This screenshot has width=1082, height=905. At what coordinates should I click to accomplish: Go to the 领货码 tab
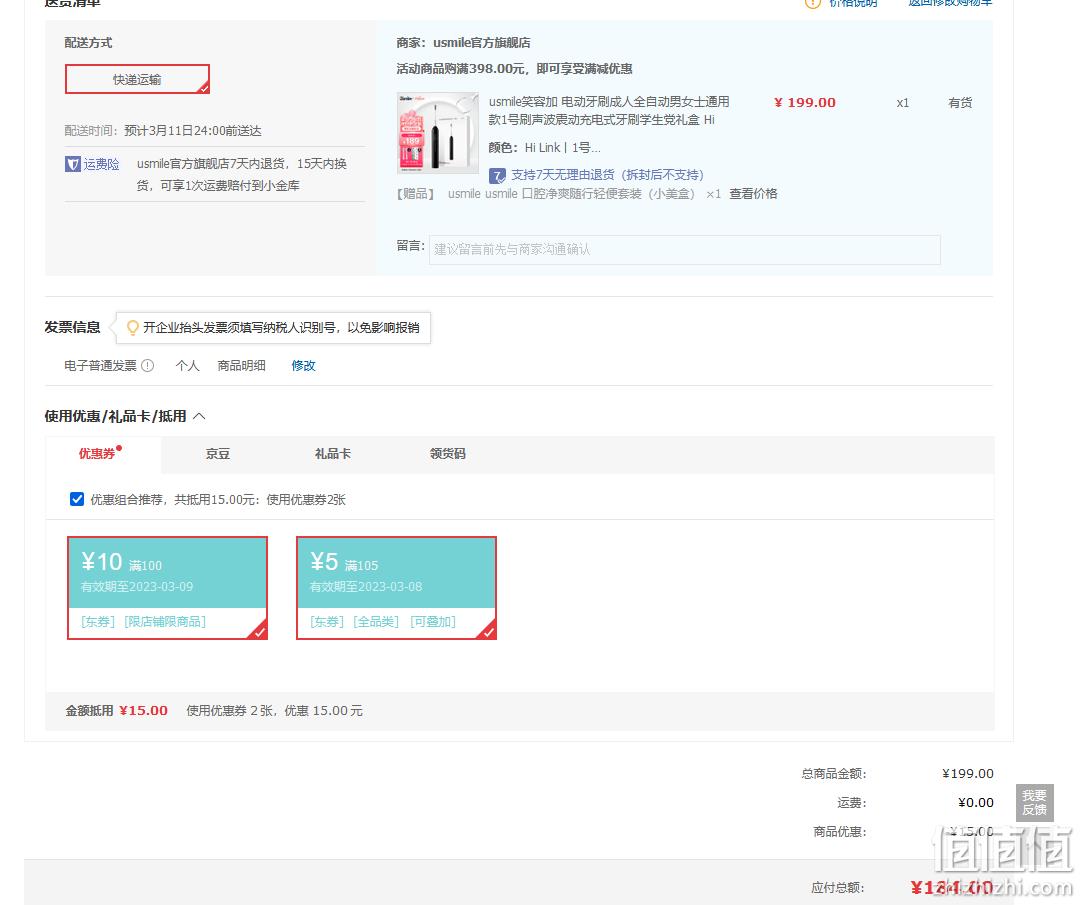pos(448,454)
